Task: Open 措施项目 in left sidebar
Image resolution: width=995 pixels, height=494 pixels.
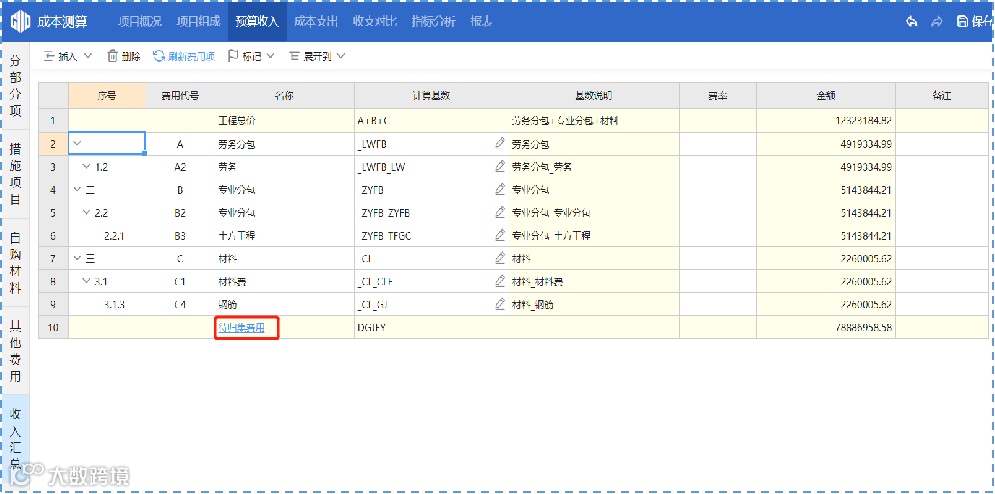Action: pos(16,173)
